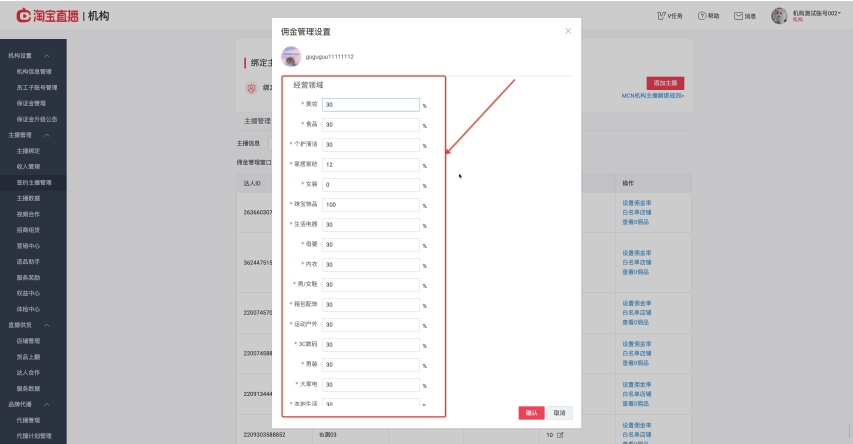Screen dimensions: 853x444
Task: Focus the 大家电 commission input field
Action: (x=370, y=385)
